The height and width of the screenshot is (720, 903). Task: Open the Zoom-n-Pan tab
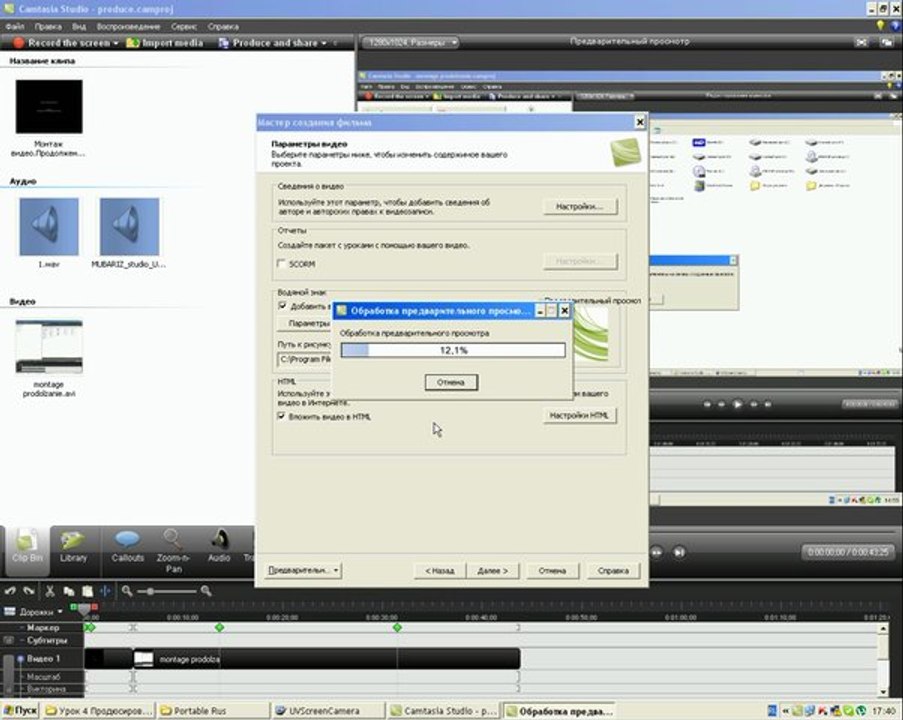(173, 551)
